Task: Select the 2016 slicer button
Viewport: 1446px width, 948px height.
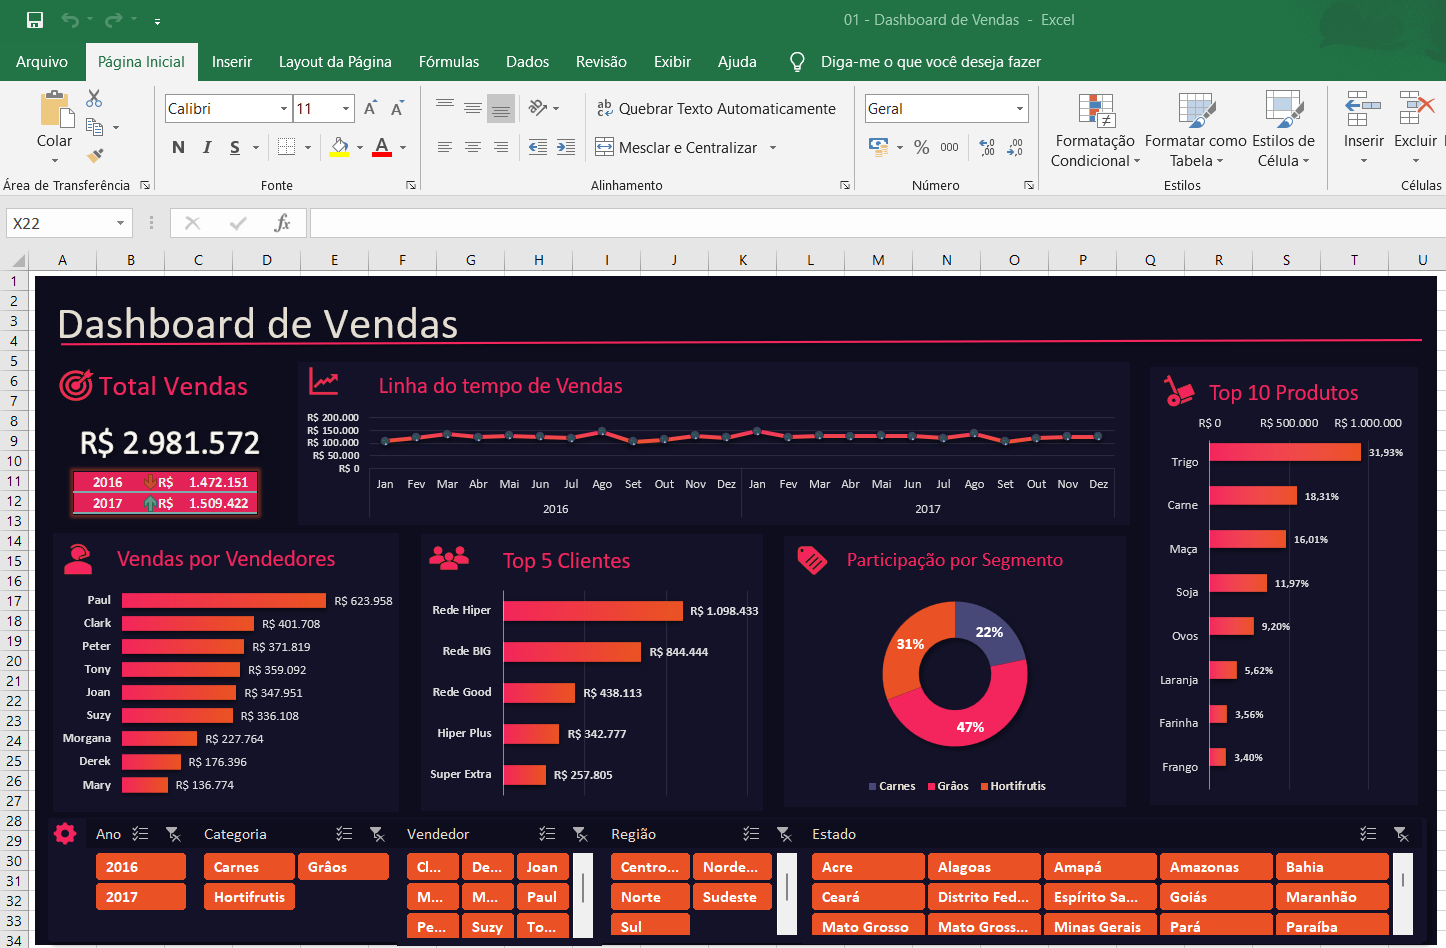Action: (141, 867)
